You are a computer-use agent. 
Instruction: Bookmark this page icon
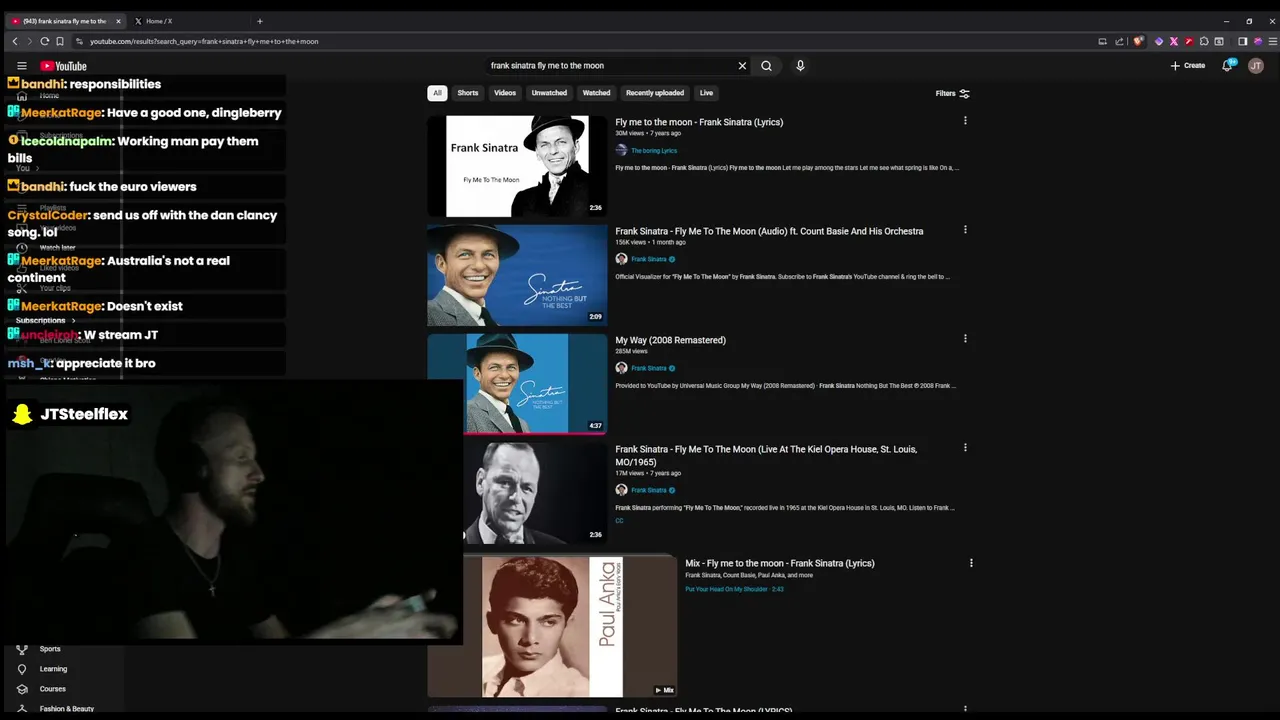[60, 41]
